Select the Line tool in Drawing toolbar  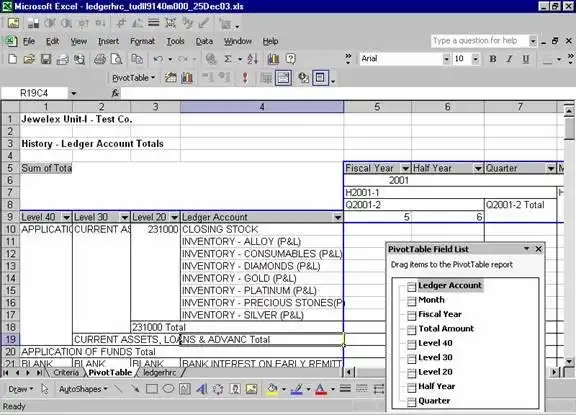coord(118,389)
